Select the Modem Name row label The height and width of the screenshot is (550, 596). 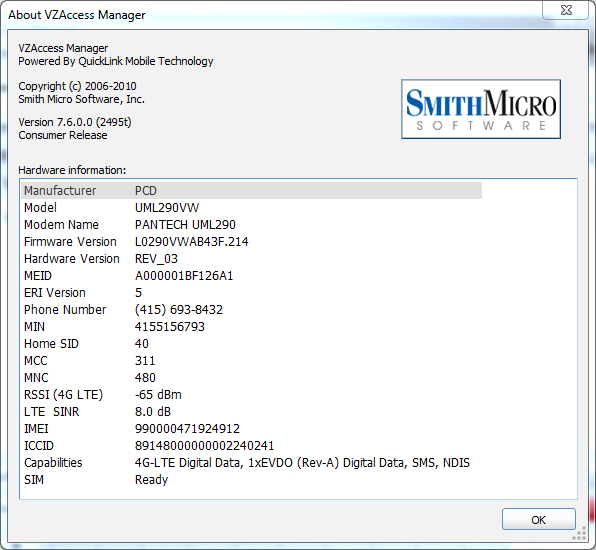(61, 225)
